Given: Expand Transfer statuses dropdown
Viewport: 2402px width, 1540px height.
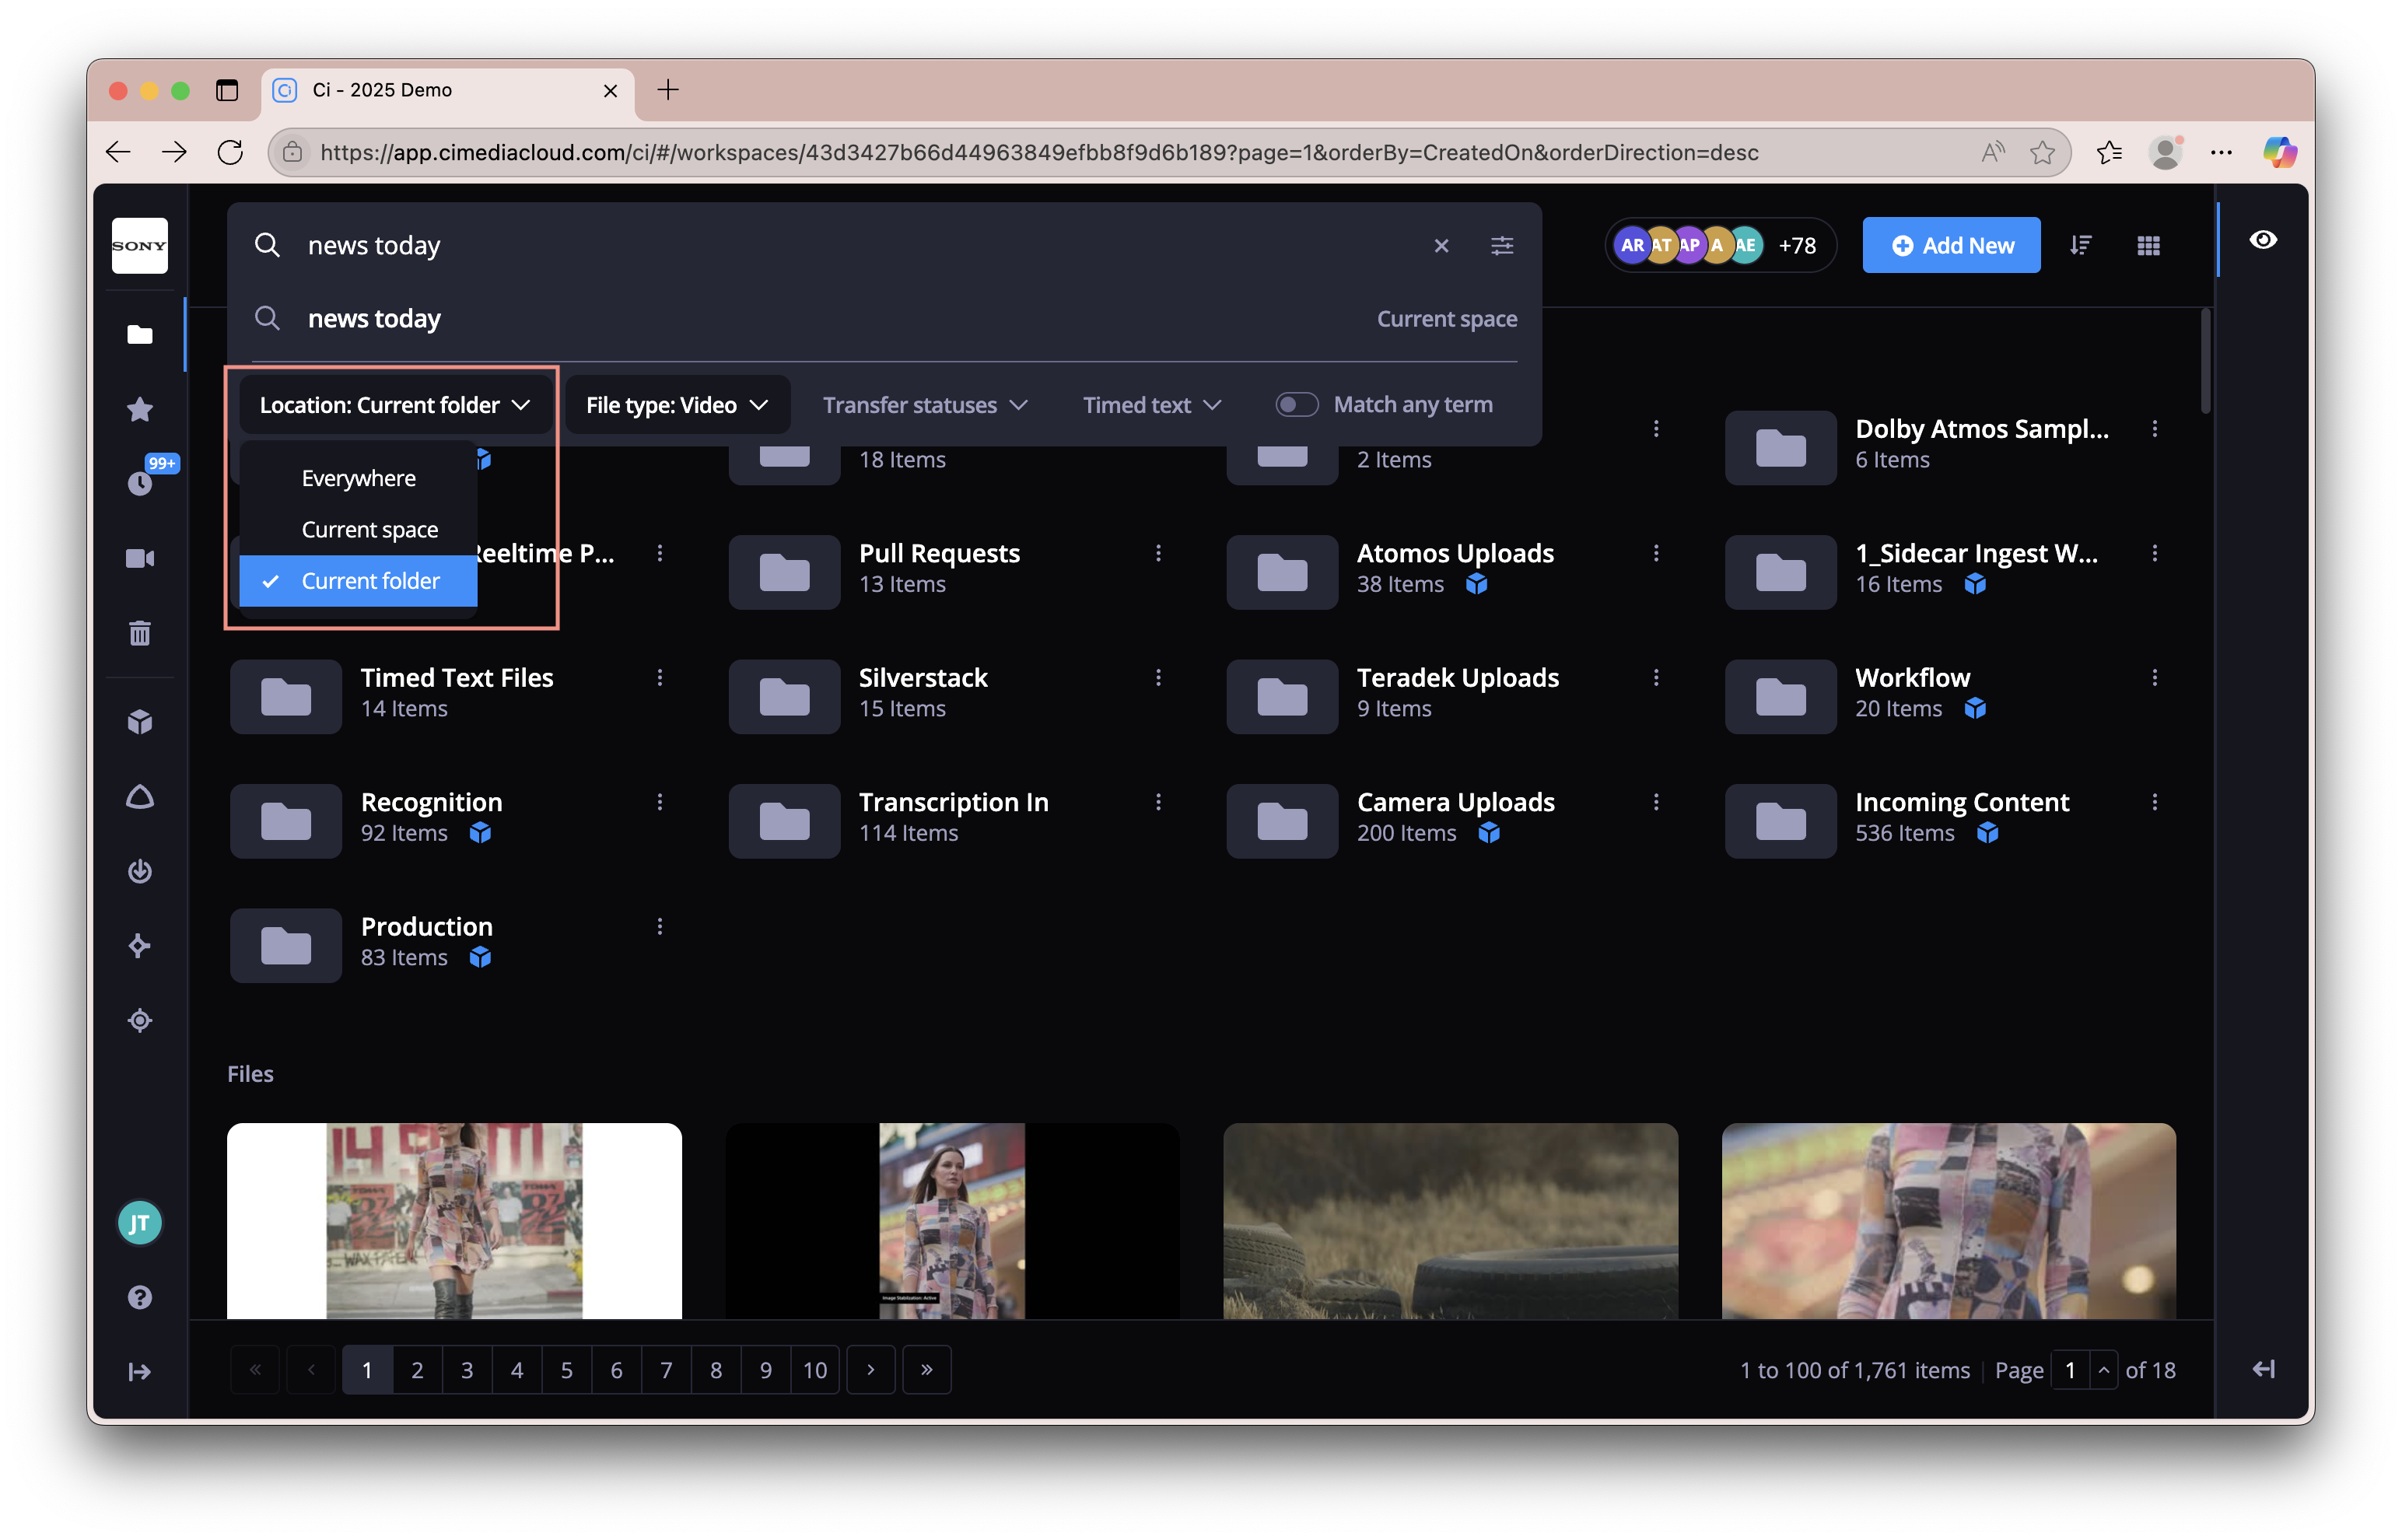Looking at the screenshot, I should 925,405.
